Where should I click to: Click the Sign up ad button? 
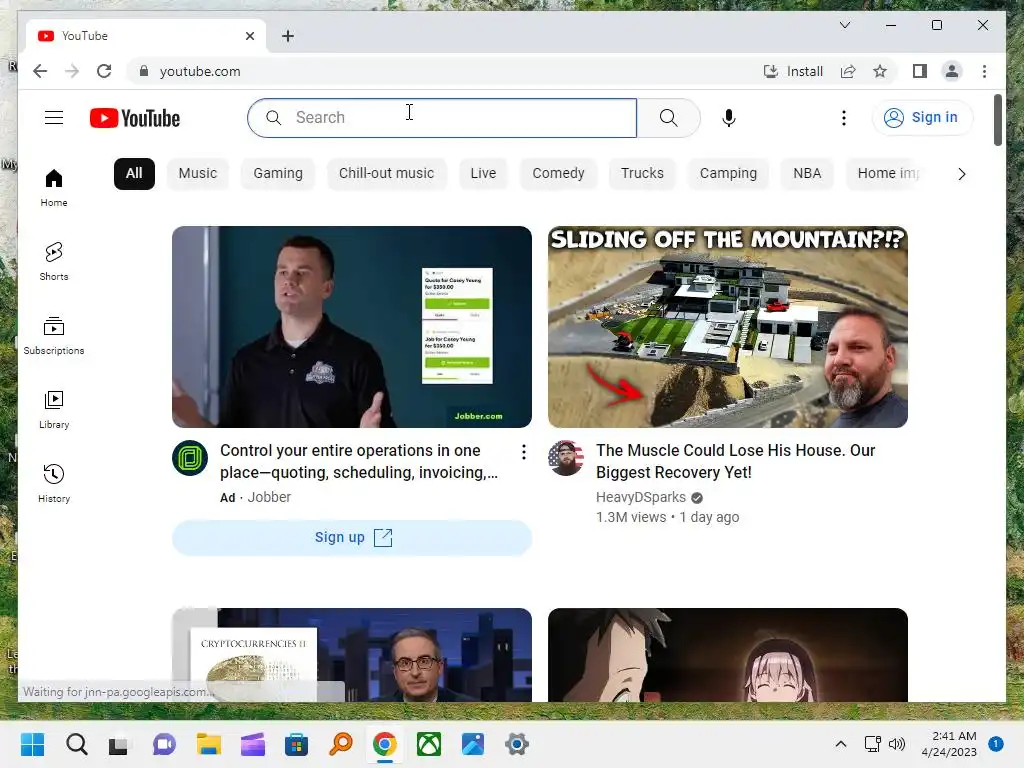pyautogui.click(x=352, y=537)
